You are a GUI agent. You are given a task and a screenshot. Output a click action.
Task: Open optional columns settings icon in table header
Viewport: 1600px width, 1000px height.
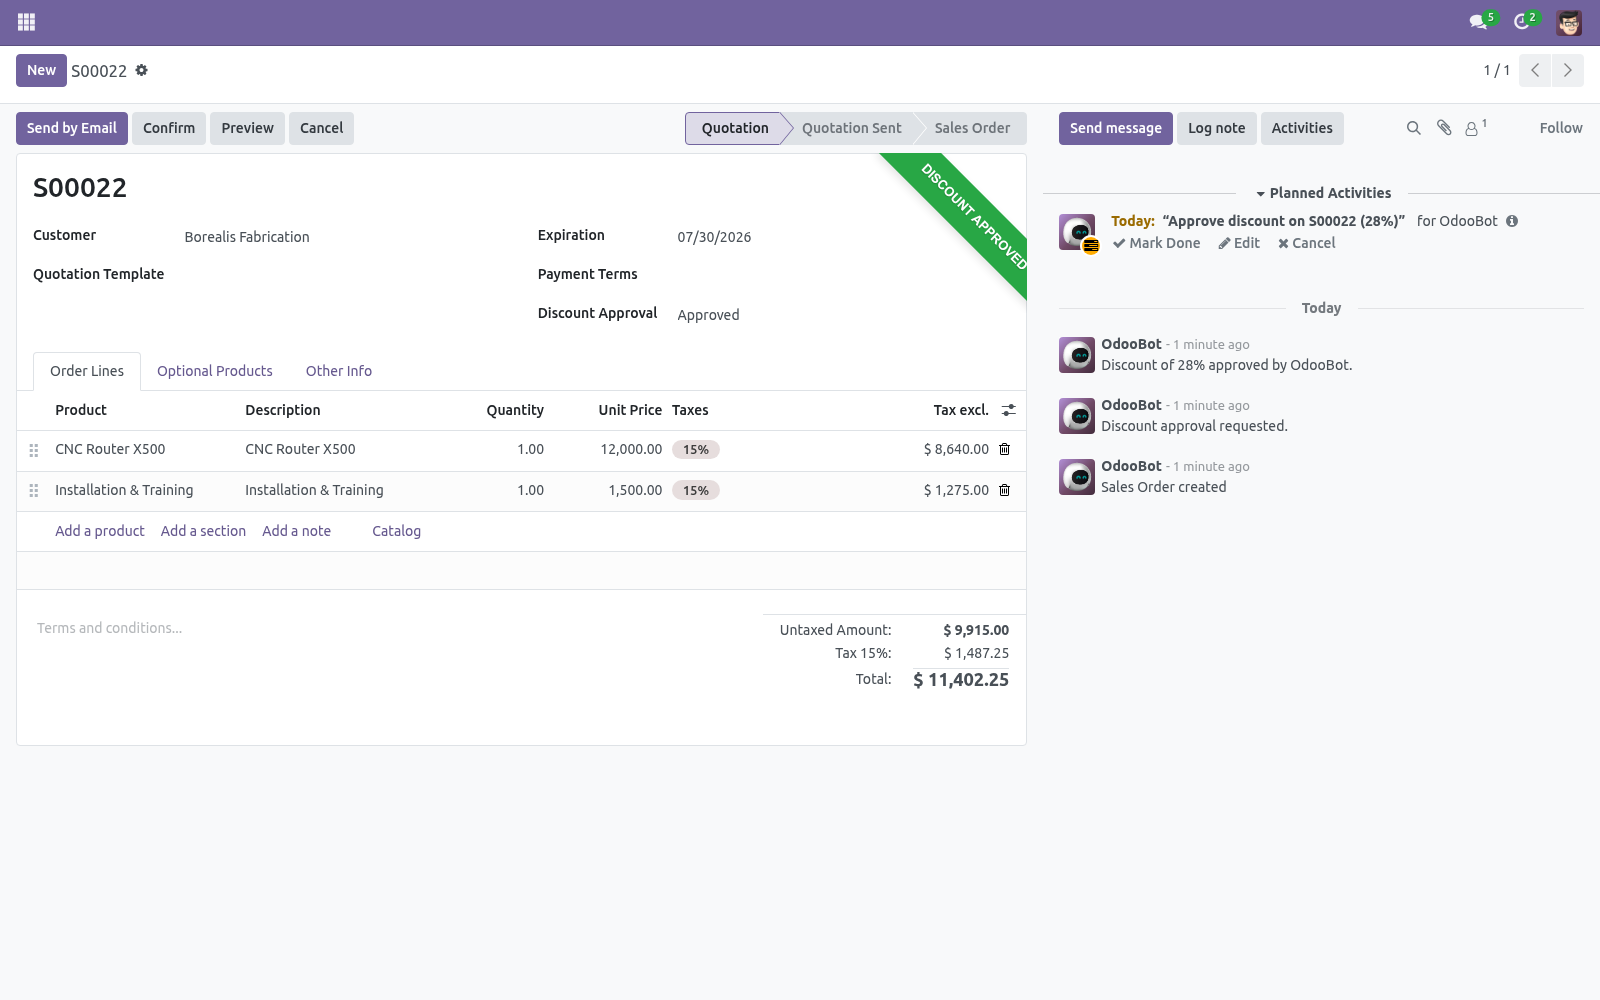[1009, 410]
